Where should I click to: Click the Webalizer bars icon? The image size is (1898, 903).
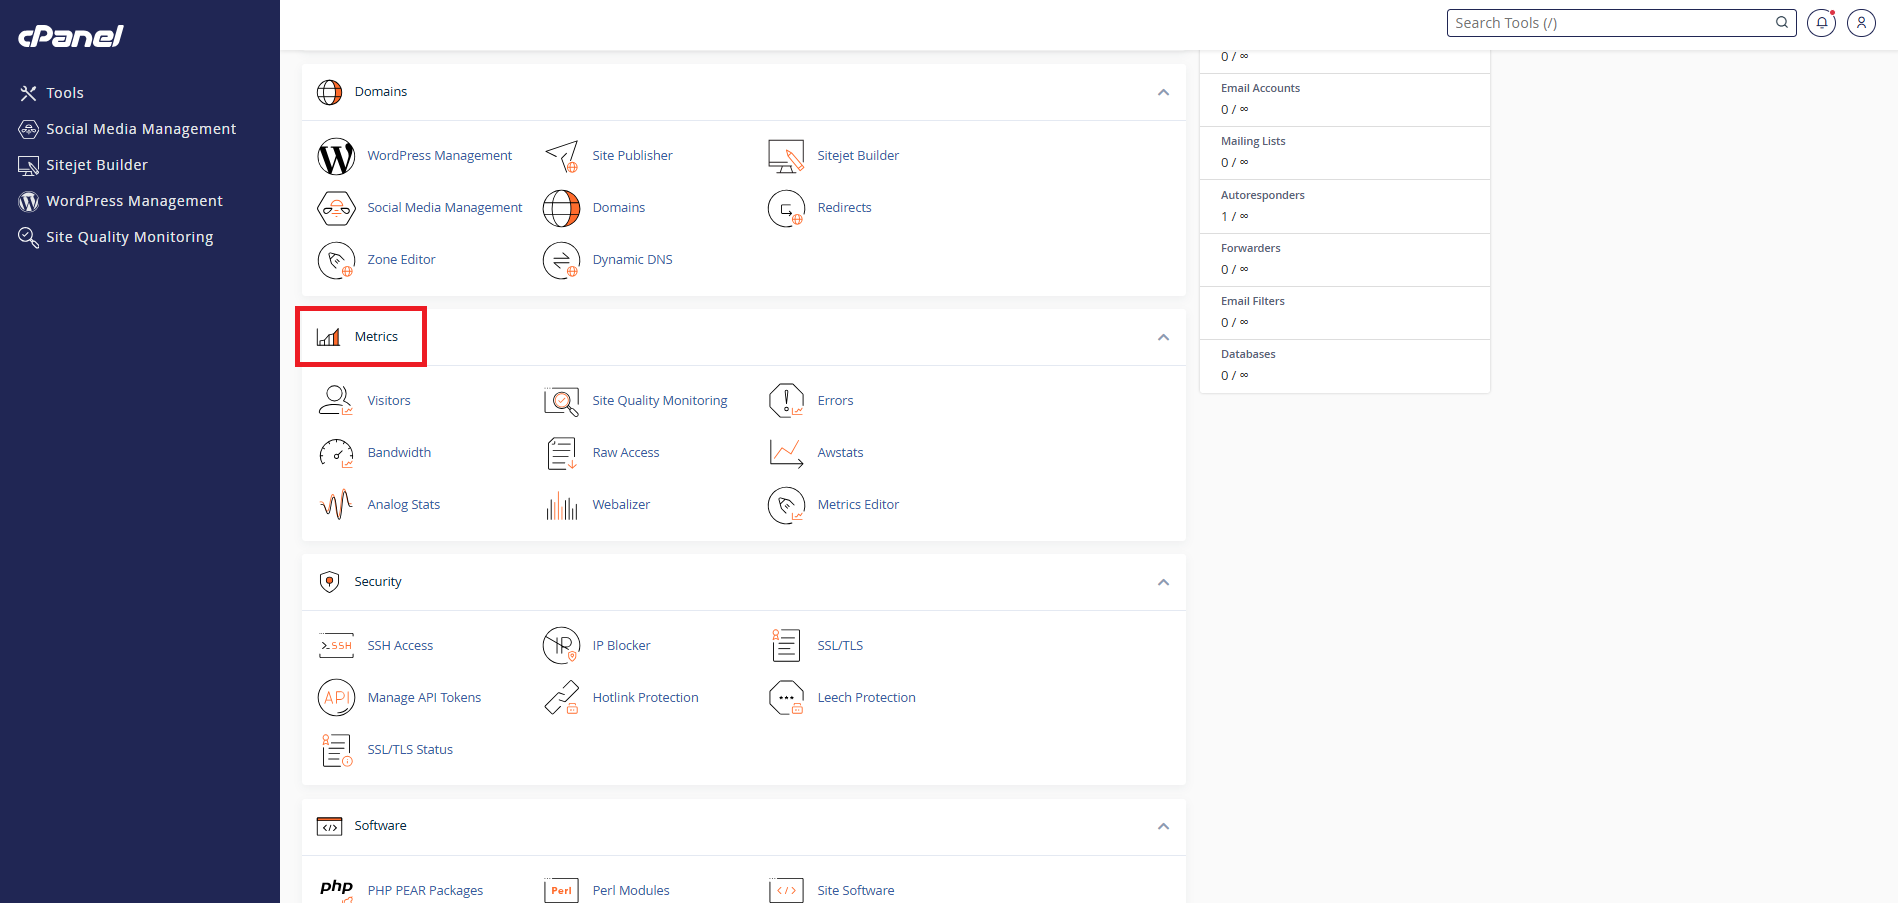point(562,505)
